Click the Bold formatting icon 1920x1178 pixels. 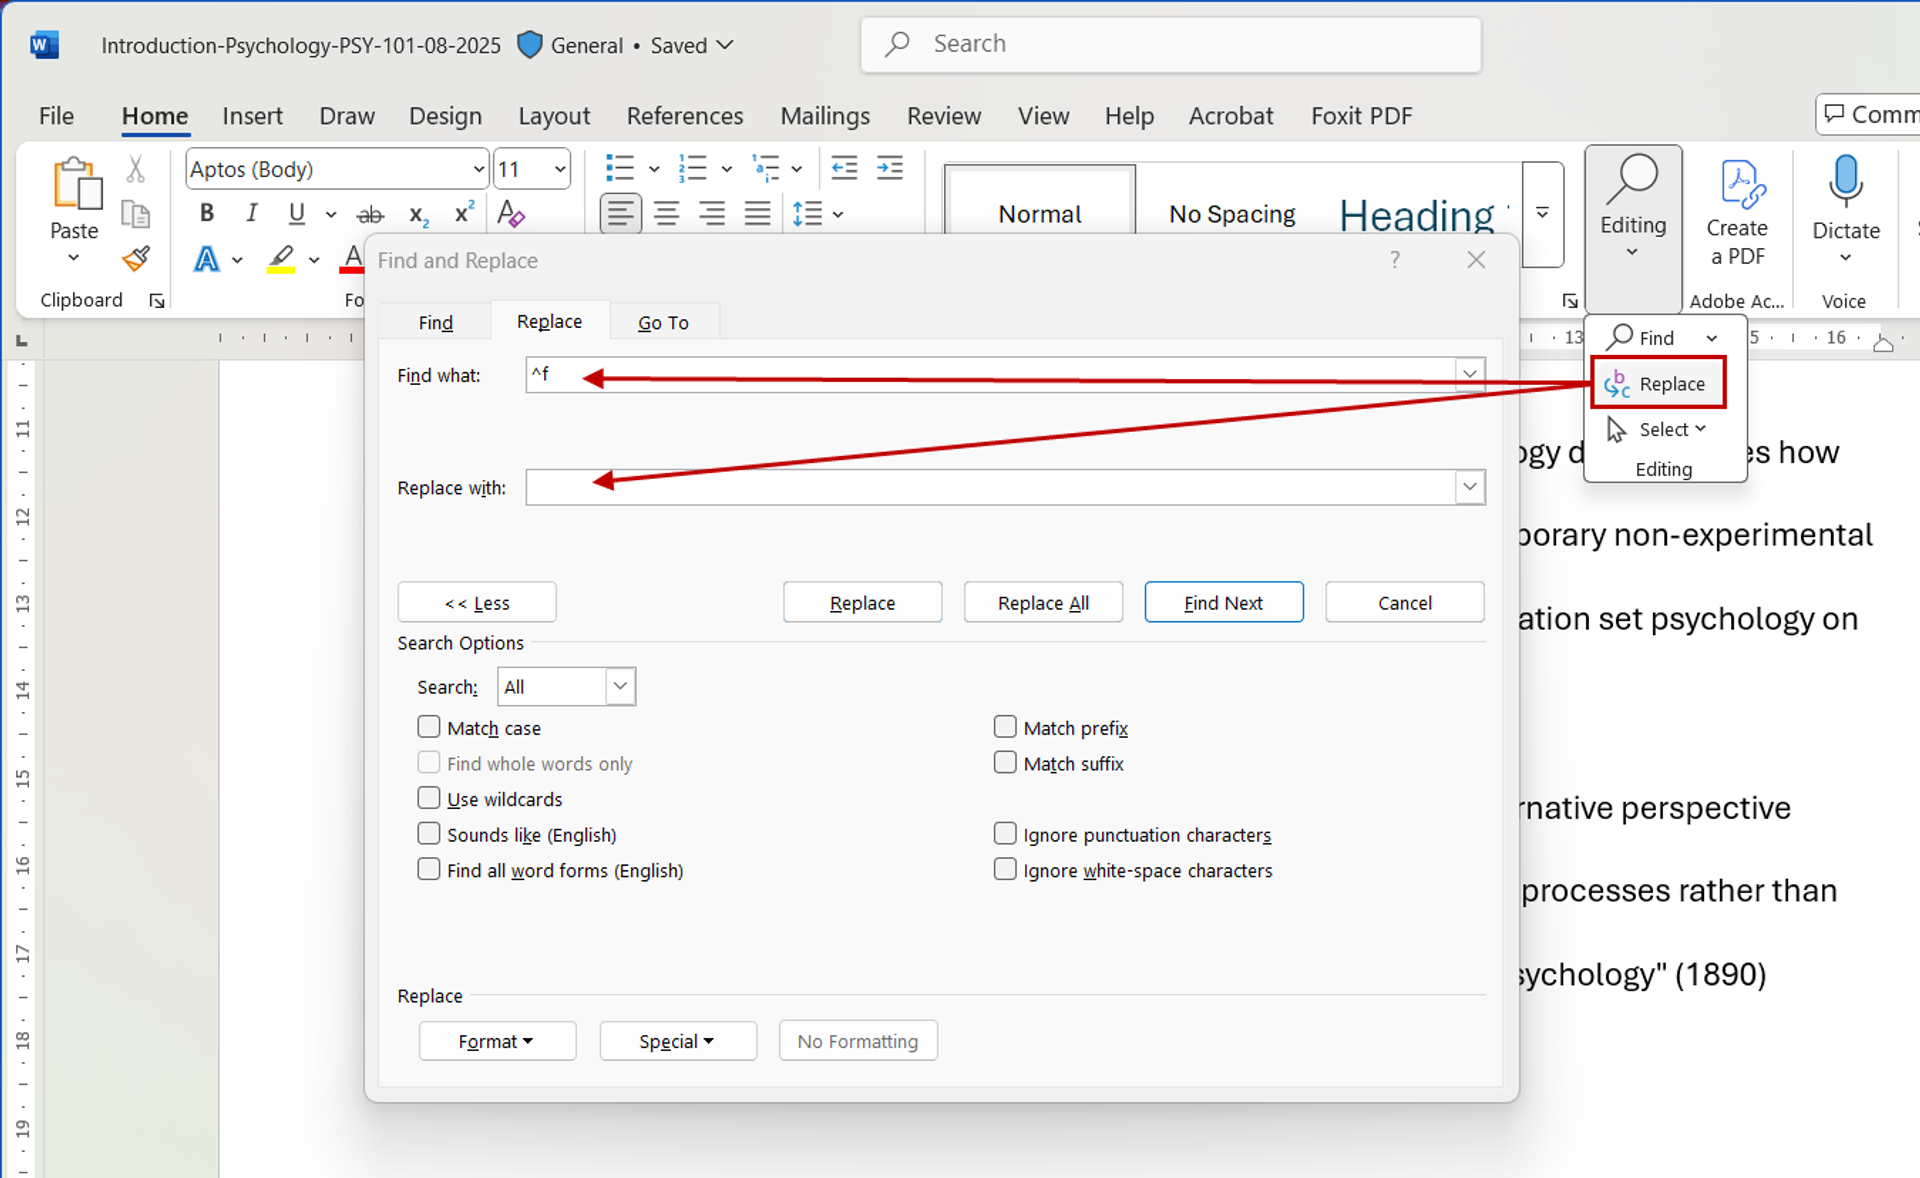pos(207,213)
